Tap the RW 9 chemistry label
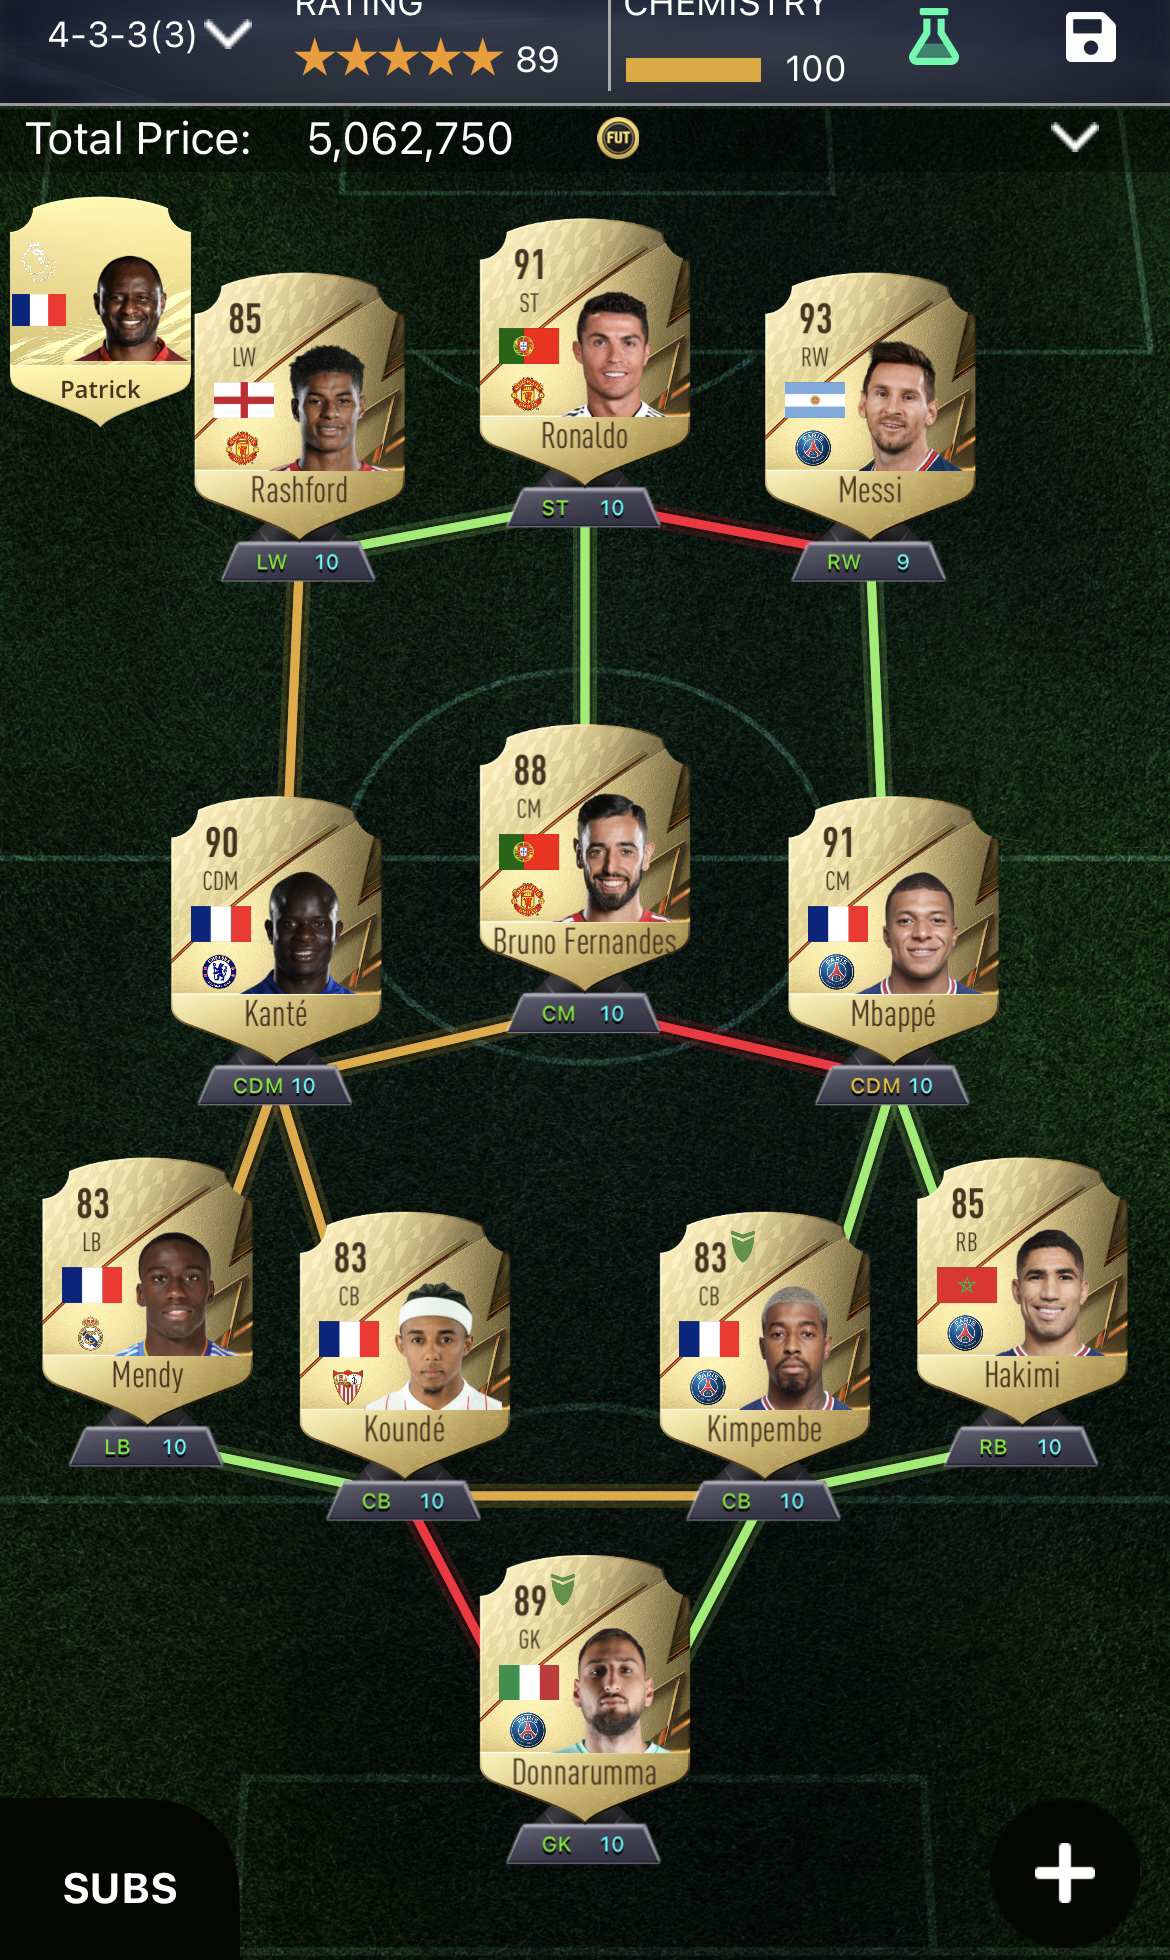Viewport: 1170px width, 1960px height. click(868, 562)
